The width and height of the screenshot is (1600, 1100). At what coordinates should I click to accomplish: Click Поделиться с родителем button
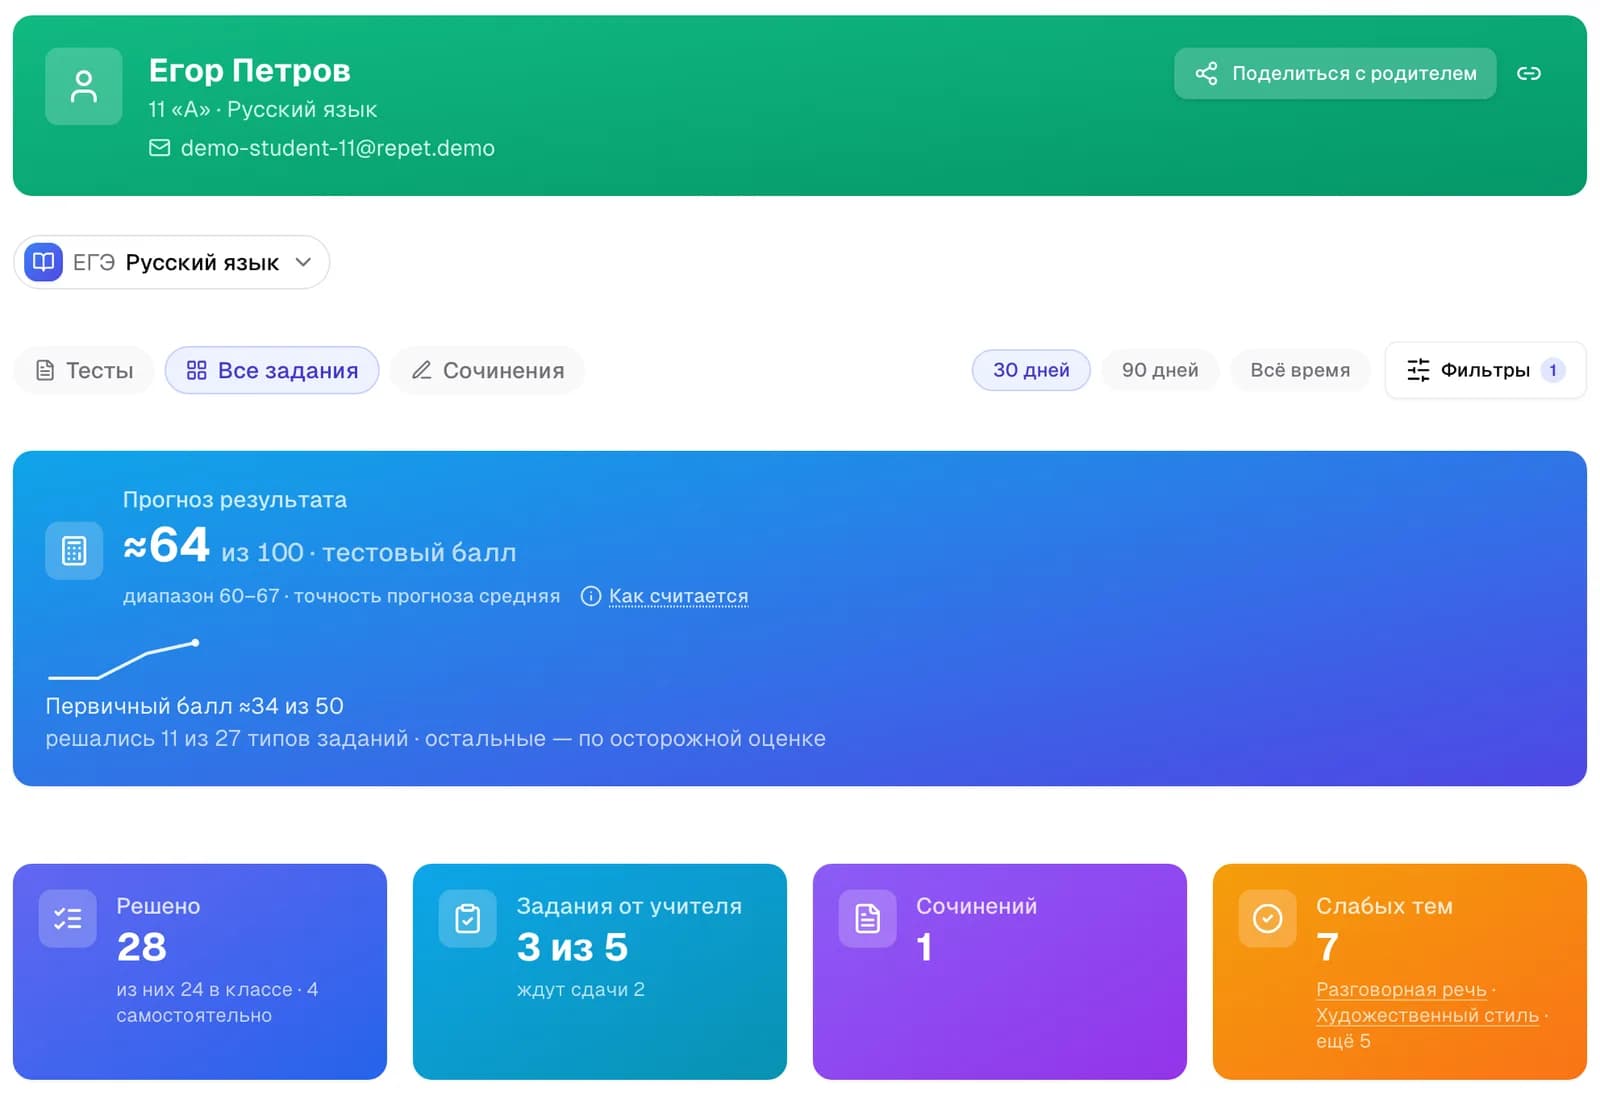[x=1335, y=73]
